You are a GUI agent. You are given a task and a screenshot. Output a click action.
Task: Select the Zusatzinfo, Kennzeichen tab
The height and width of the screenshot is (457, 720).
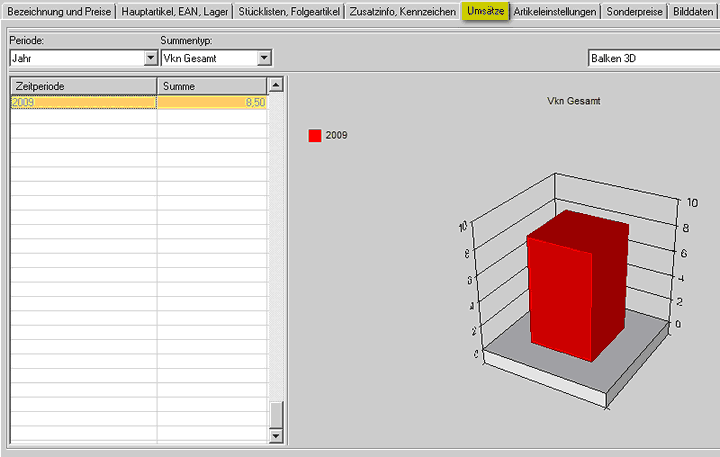pyautogui.click(x=403, y=11)
